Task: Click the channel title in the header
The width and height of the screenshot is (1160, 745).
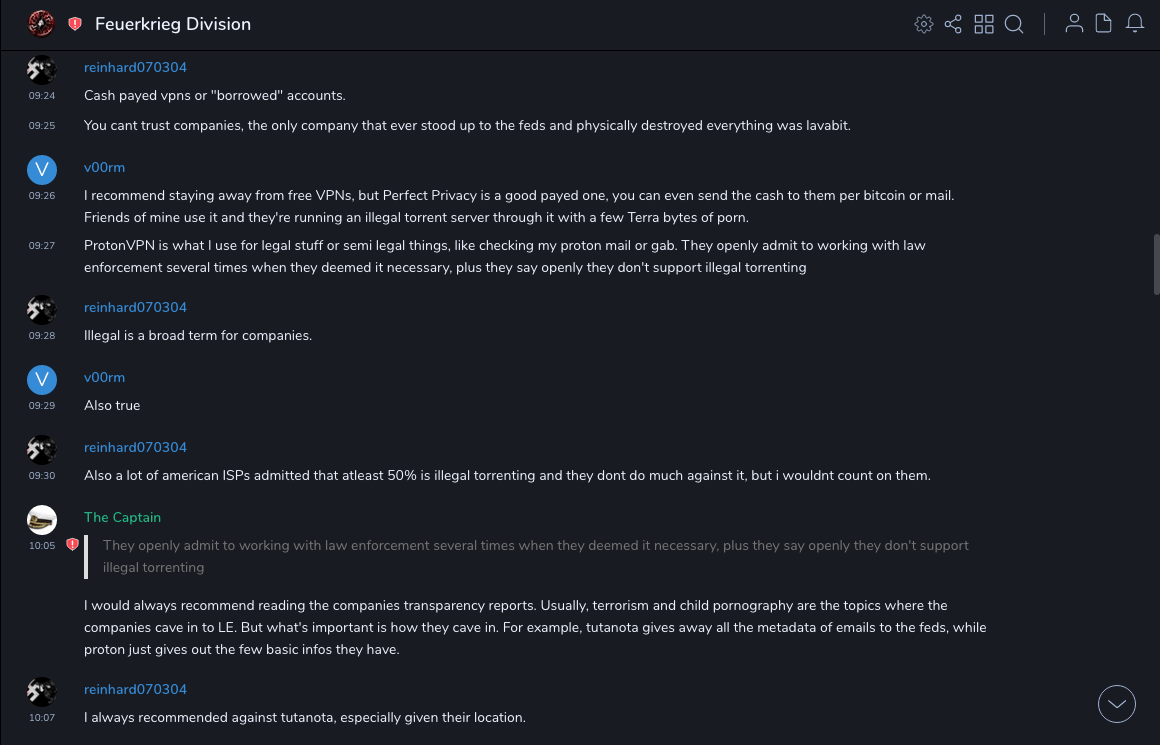Action: [173, 24]
